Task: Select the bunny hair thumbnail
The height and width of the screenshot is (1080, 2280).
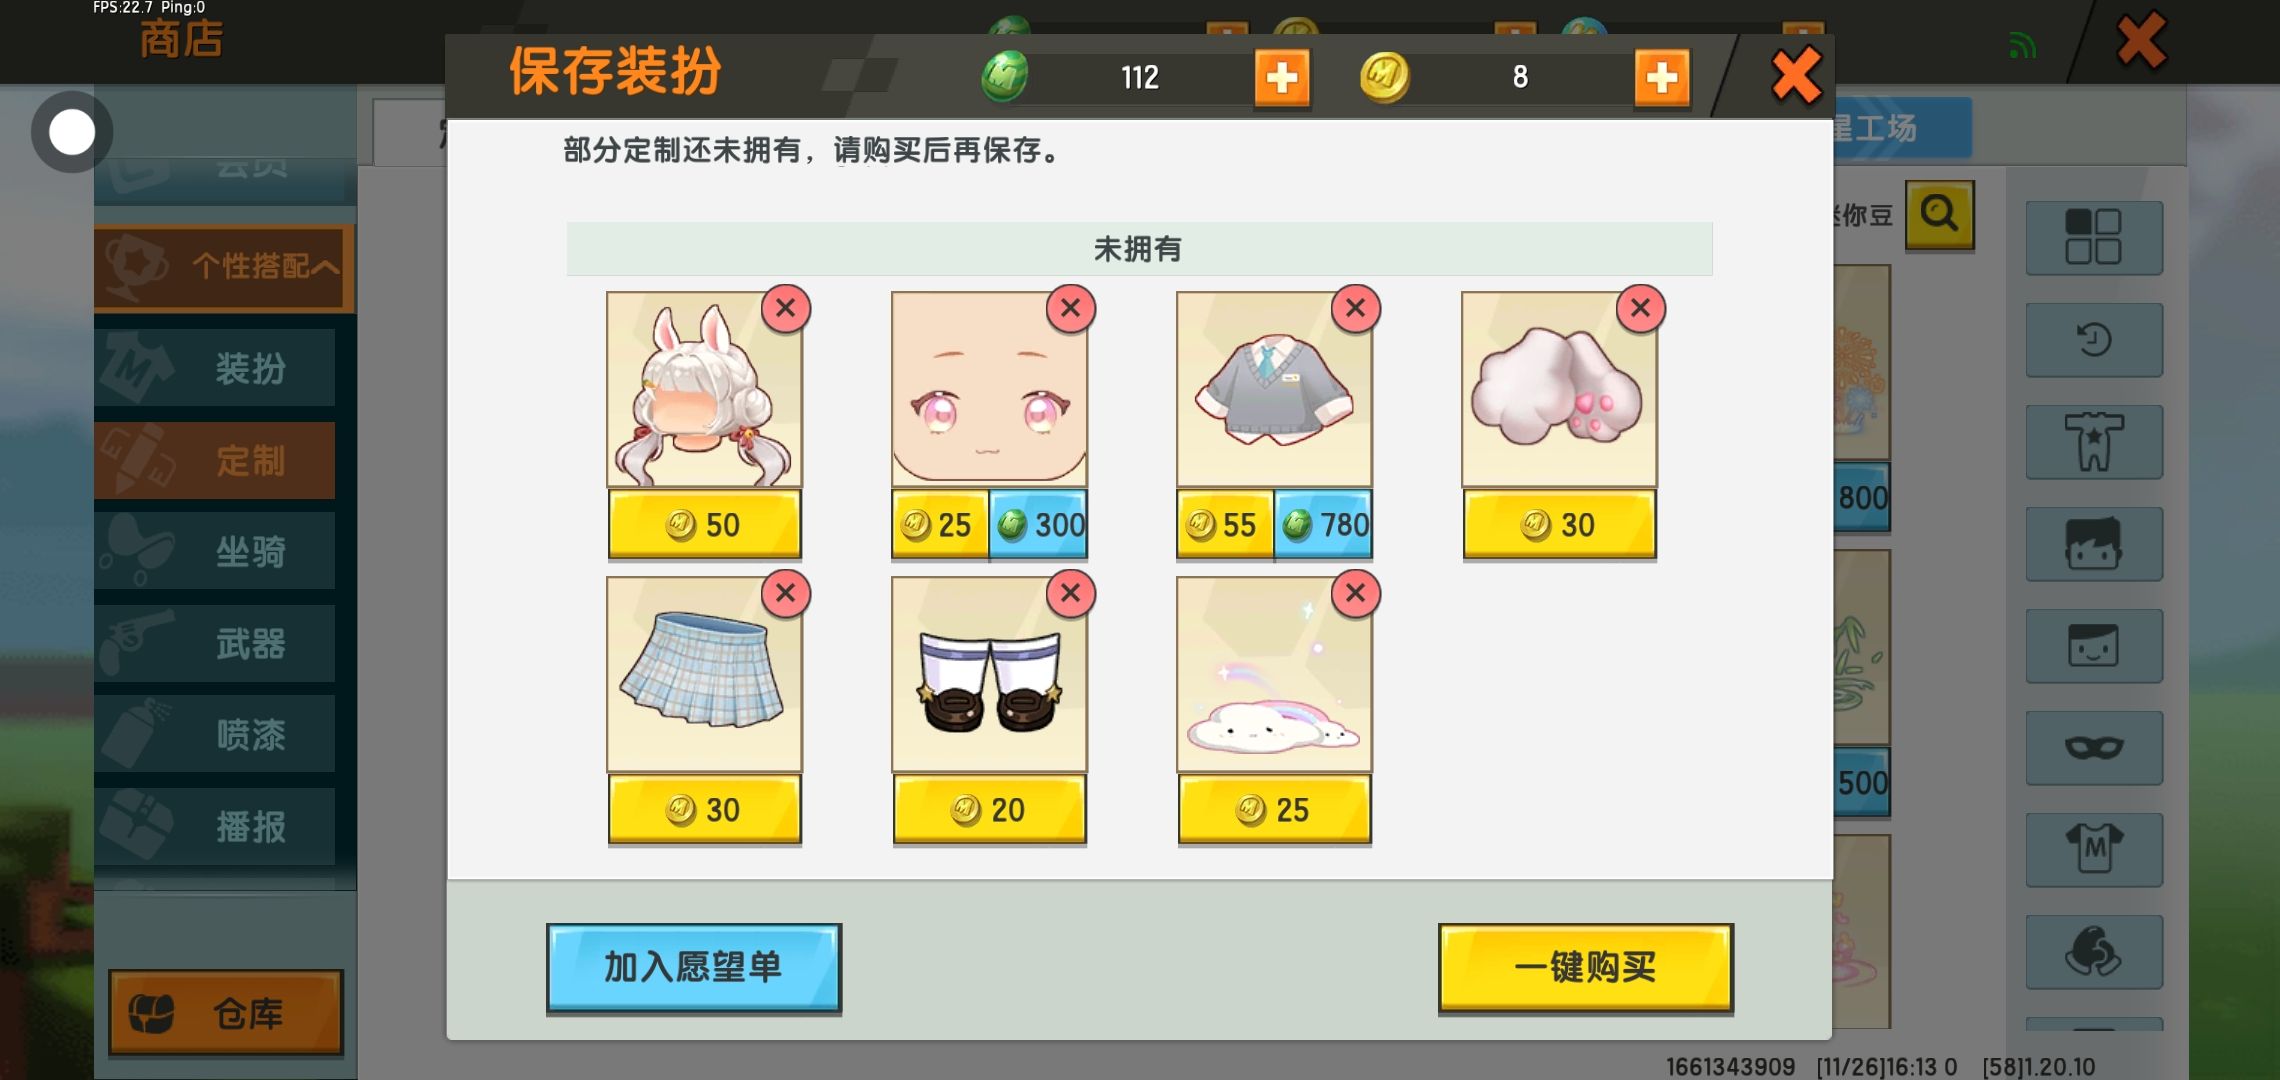Action: click(704, 390)
